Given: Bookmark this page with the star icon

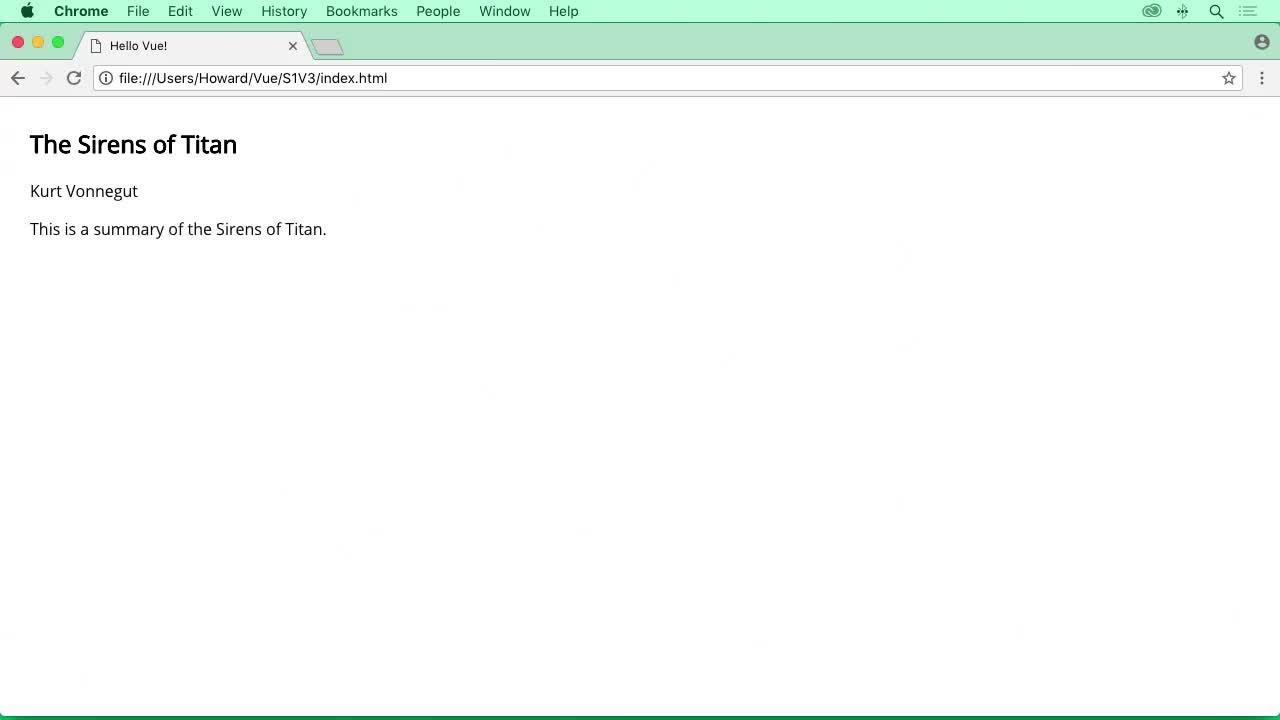Looking at the screenshot, I should point(1229,78).
